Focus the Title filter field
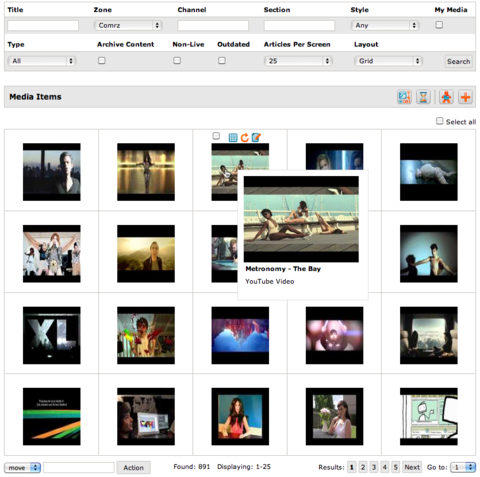Image resolution: width=480 pixels, height=477 pixels. [43, 26]
